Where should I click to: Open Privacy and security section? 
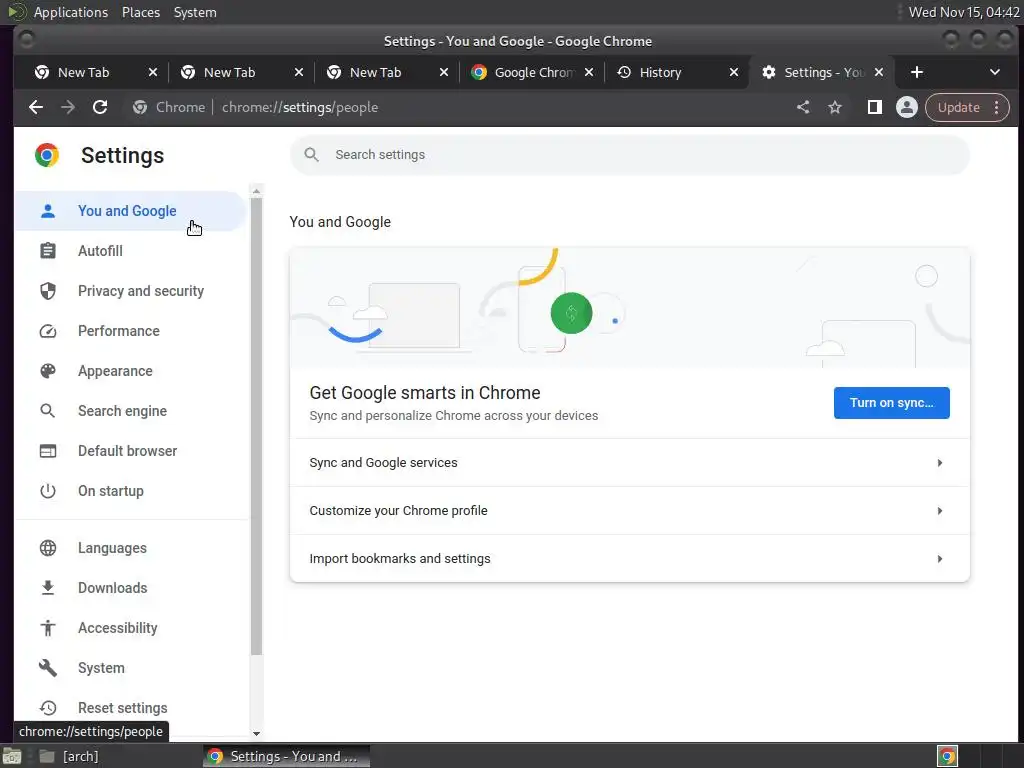[130, 291]
